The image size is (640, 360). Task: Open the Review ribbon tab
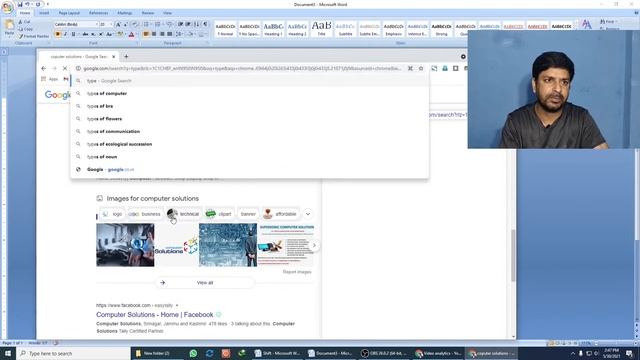[148, 13]
